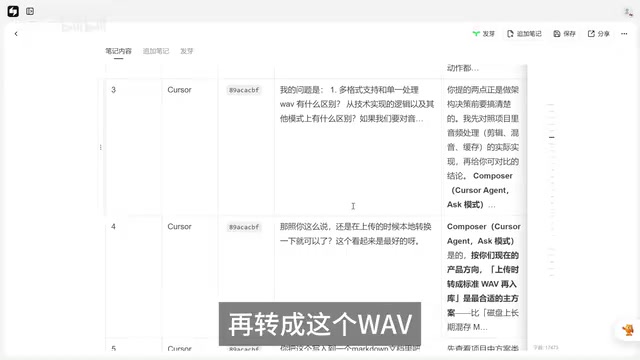Click the word count label at bottom right
Viewport: 640px width, 360px height.
coord(545,347)
